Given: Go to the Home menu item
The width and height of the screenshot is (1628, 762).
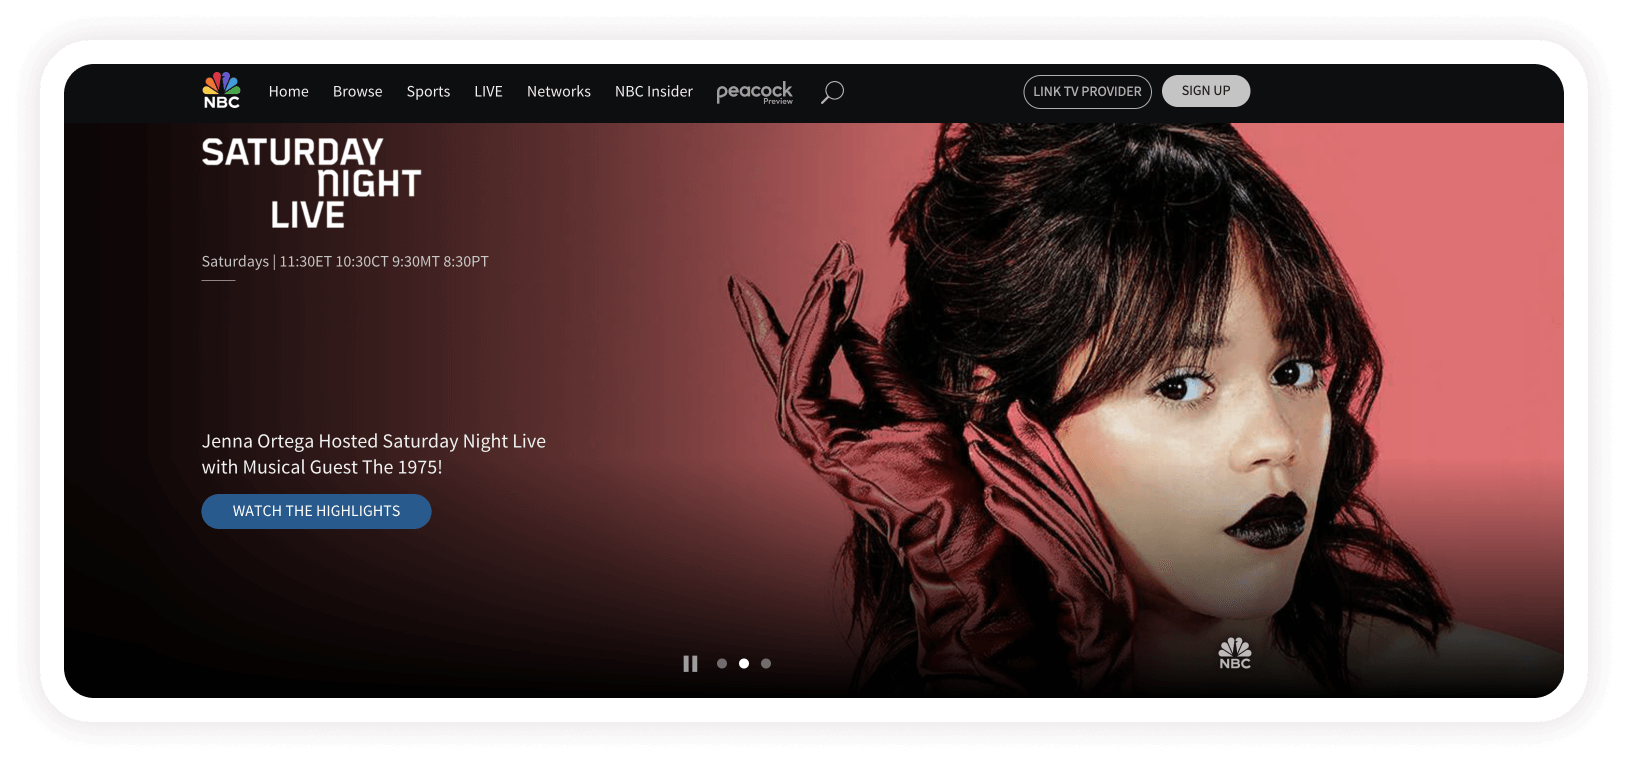Looking at the screenshot, I should pos(289,91).
